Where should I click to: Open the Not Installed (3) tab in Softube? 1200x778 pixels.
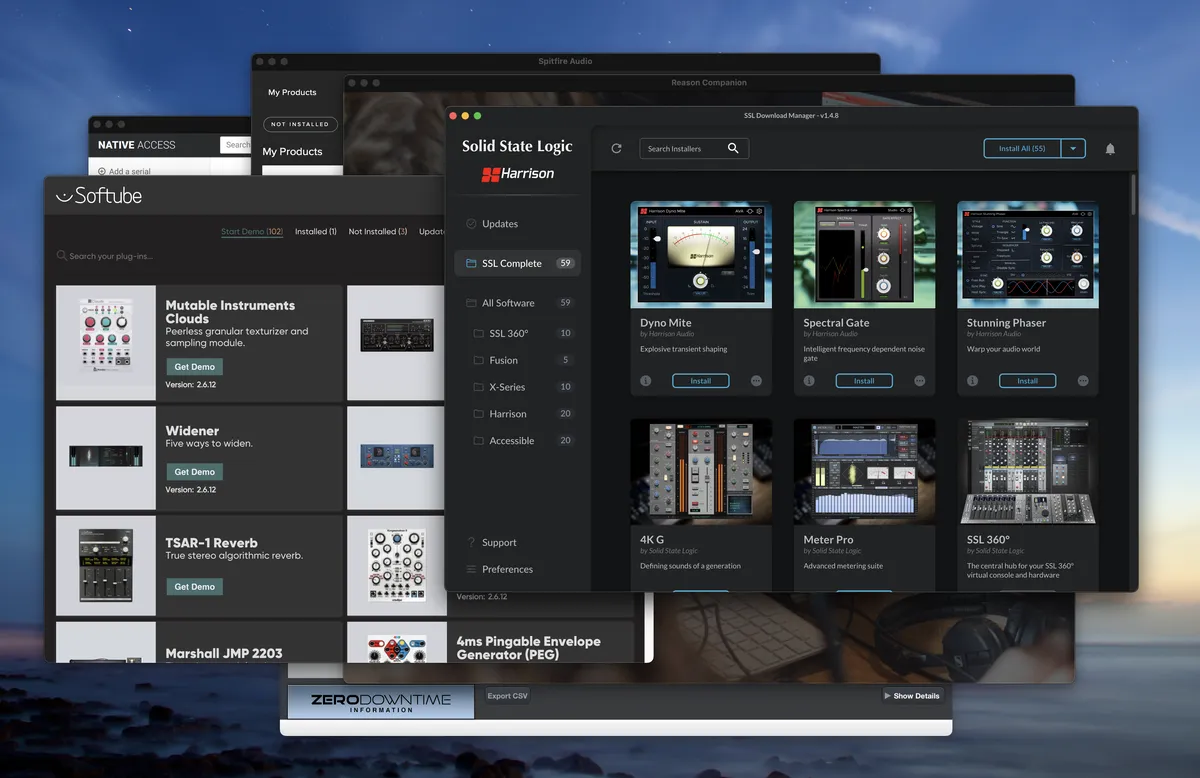pyautogui.click(x=377, y=231)
